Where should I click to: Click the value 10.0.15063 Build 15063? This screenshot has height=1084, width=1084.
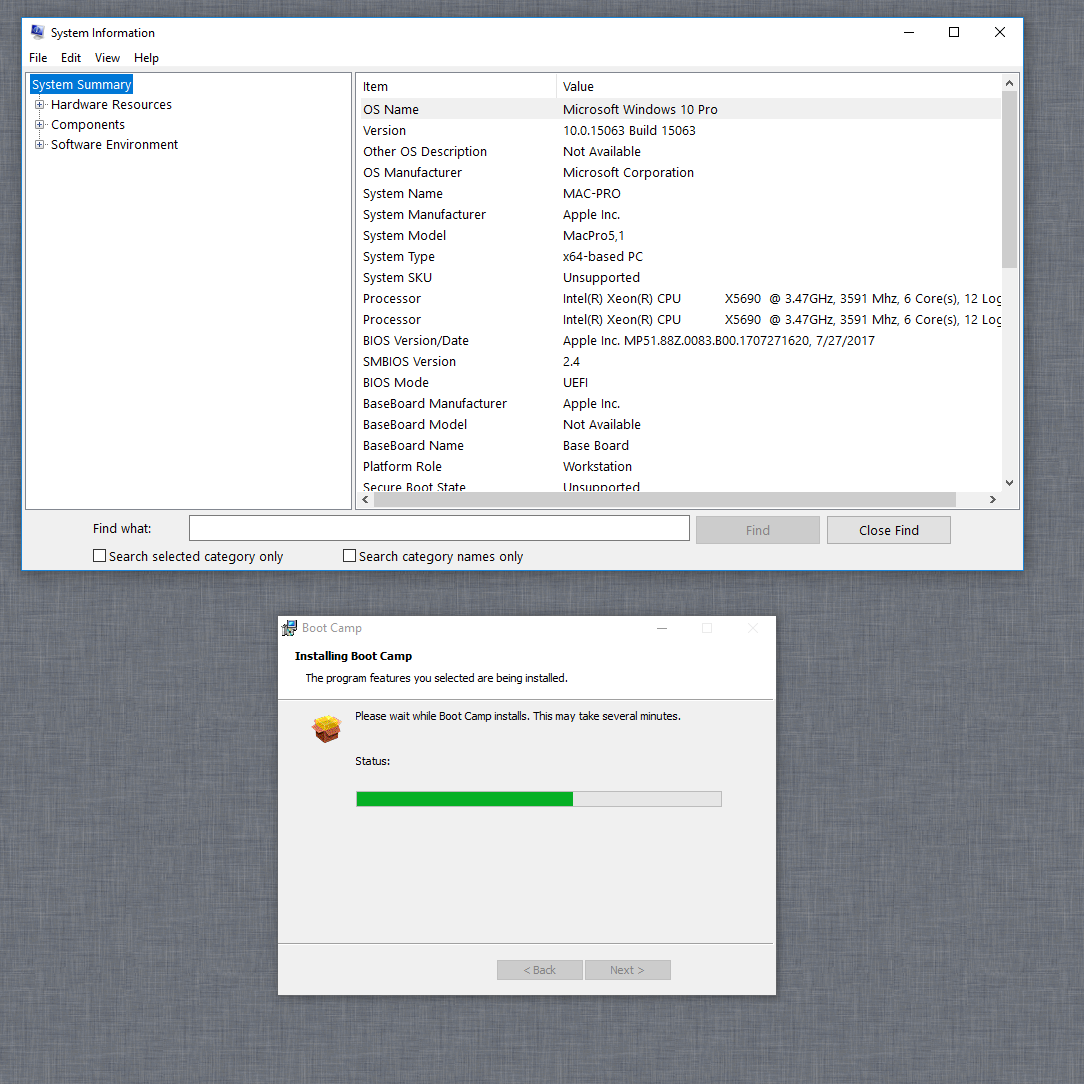click(629, 131)
